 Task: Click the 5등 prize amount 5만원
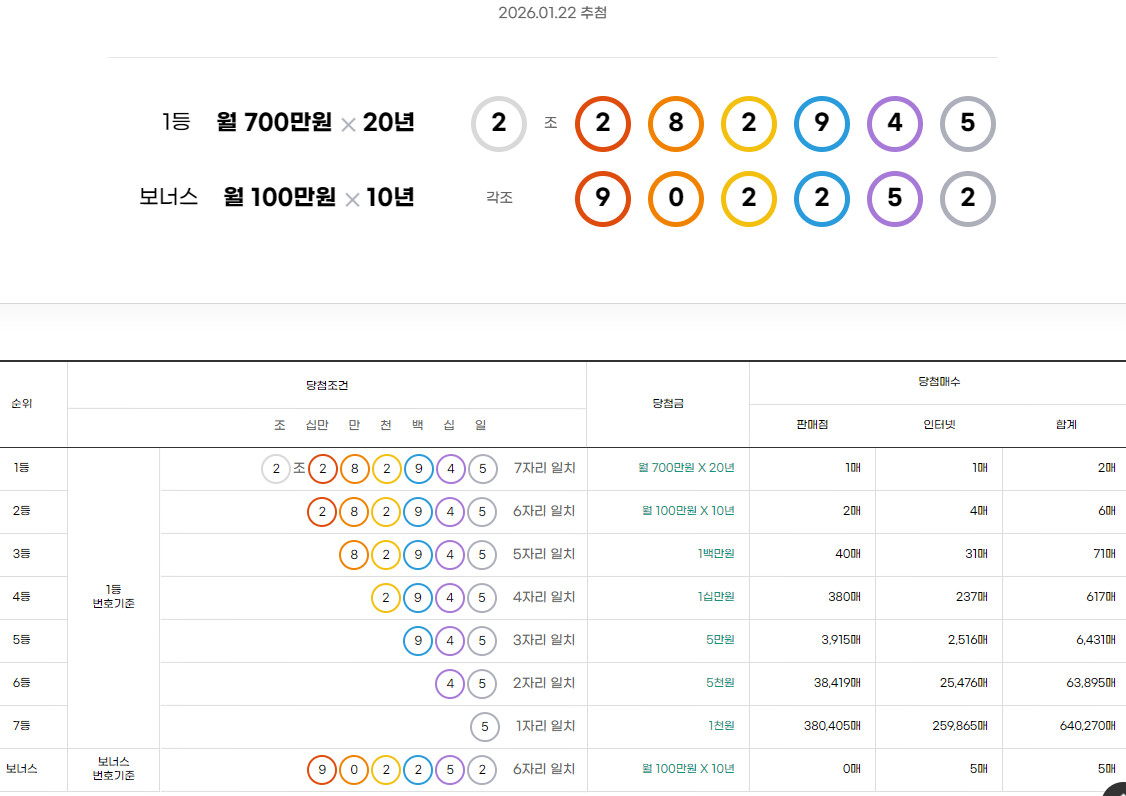(719, 640)
